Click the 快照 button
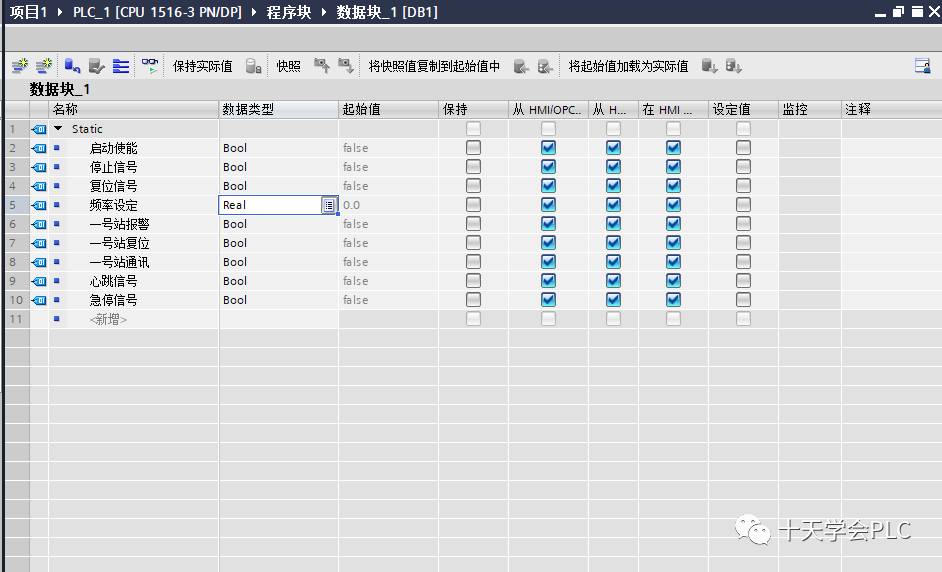 pyautogui.click(x=288, y=66)
